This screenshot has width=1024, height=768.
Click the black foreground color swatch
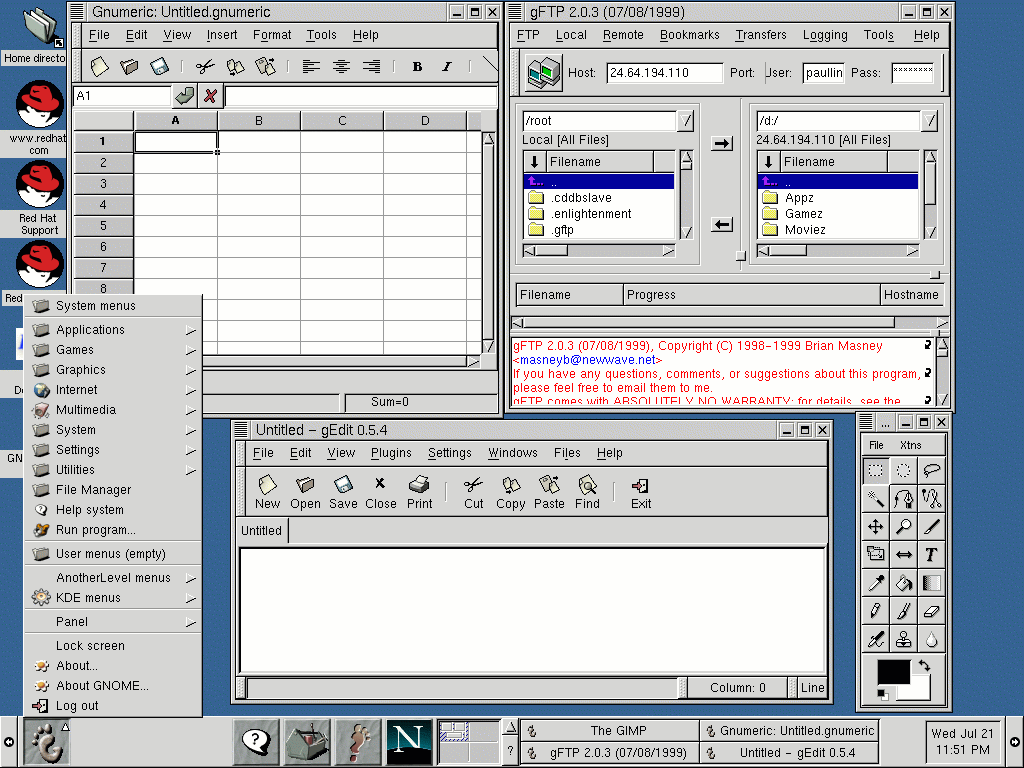click(x=892, y=672)
